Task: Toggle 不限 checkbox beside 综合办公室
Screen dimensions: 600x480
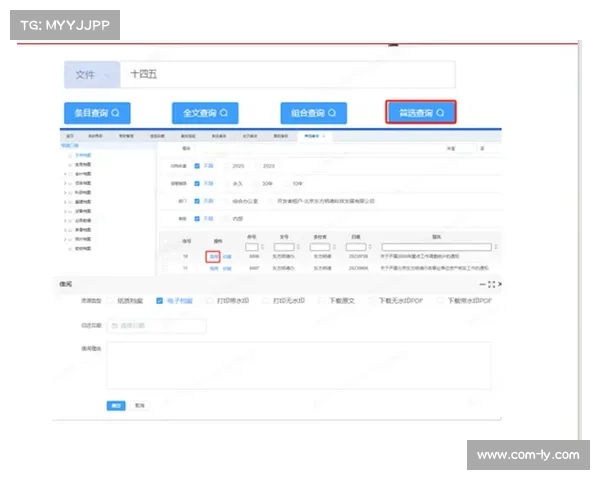Action: [x=197, y=201]
